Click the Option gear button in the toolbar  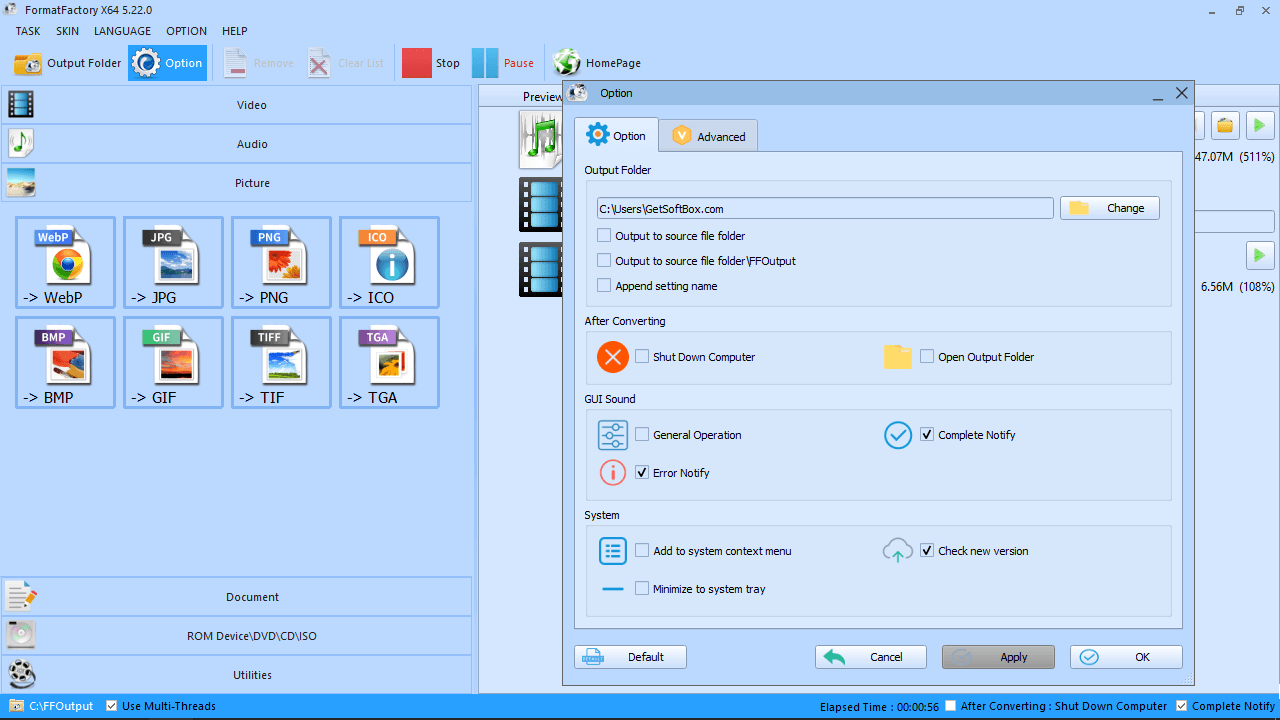pos(168,63)
